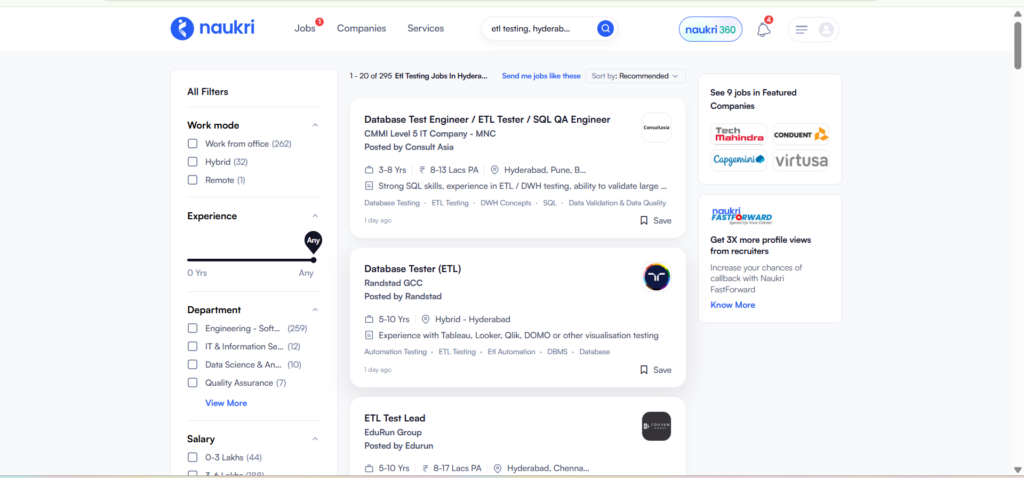This screenshot has width=1024, height=478.
Task: Check Remote work mode filter
Action: click(x=193, y=180)
